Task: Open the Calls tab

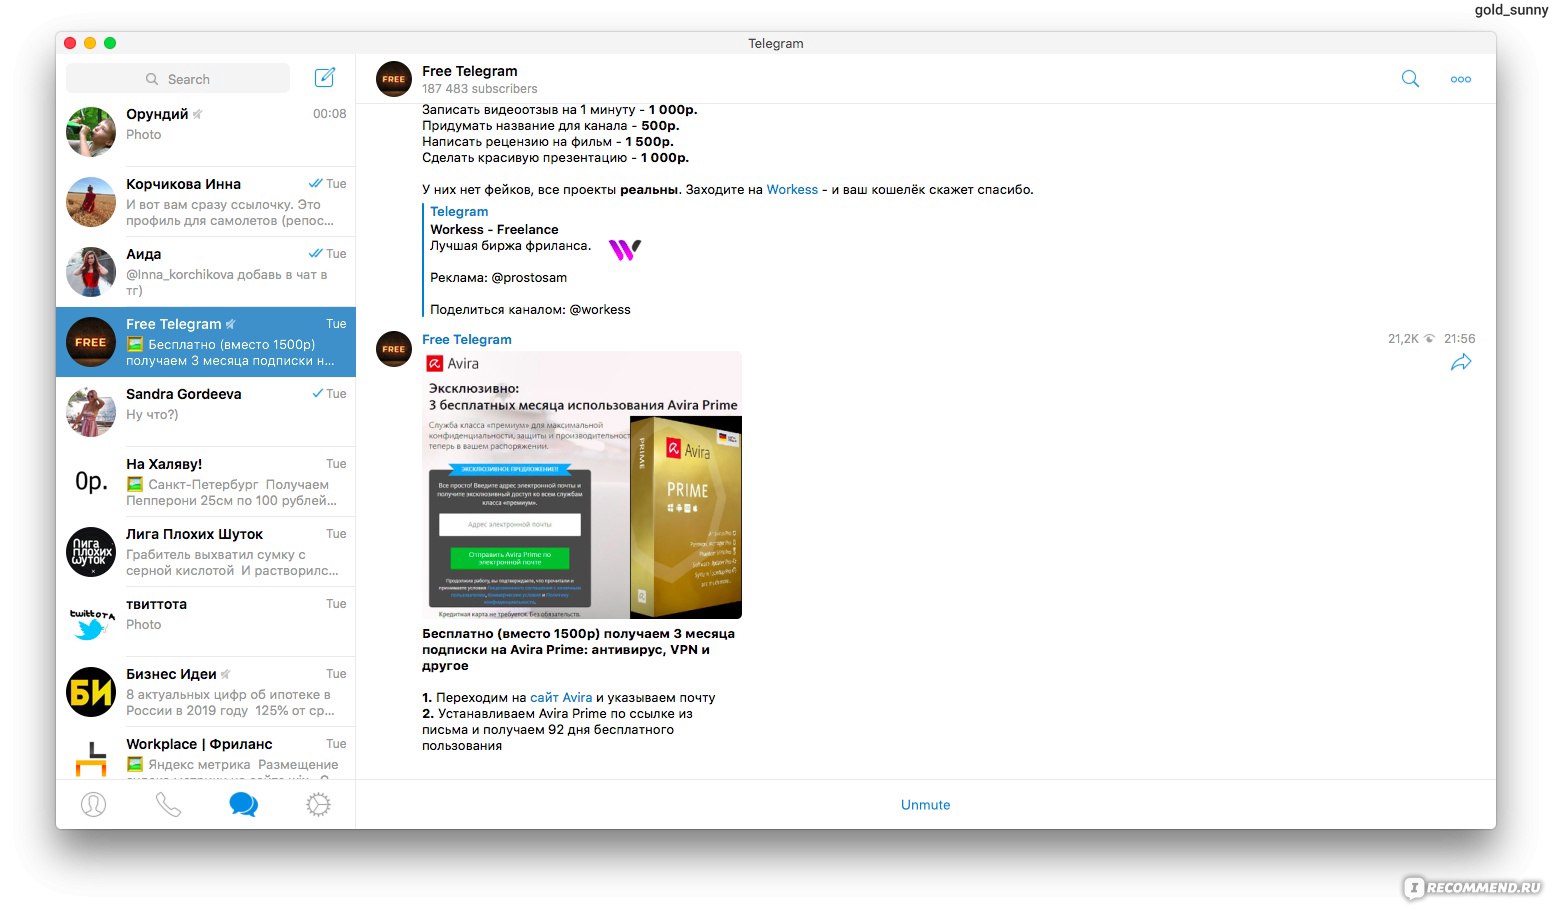Action: coord(168,804)
